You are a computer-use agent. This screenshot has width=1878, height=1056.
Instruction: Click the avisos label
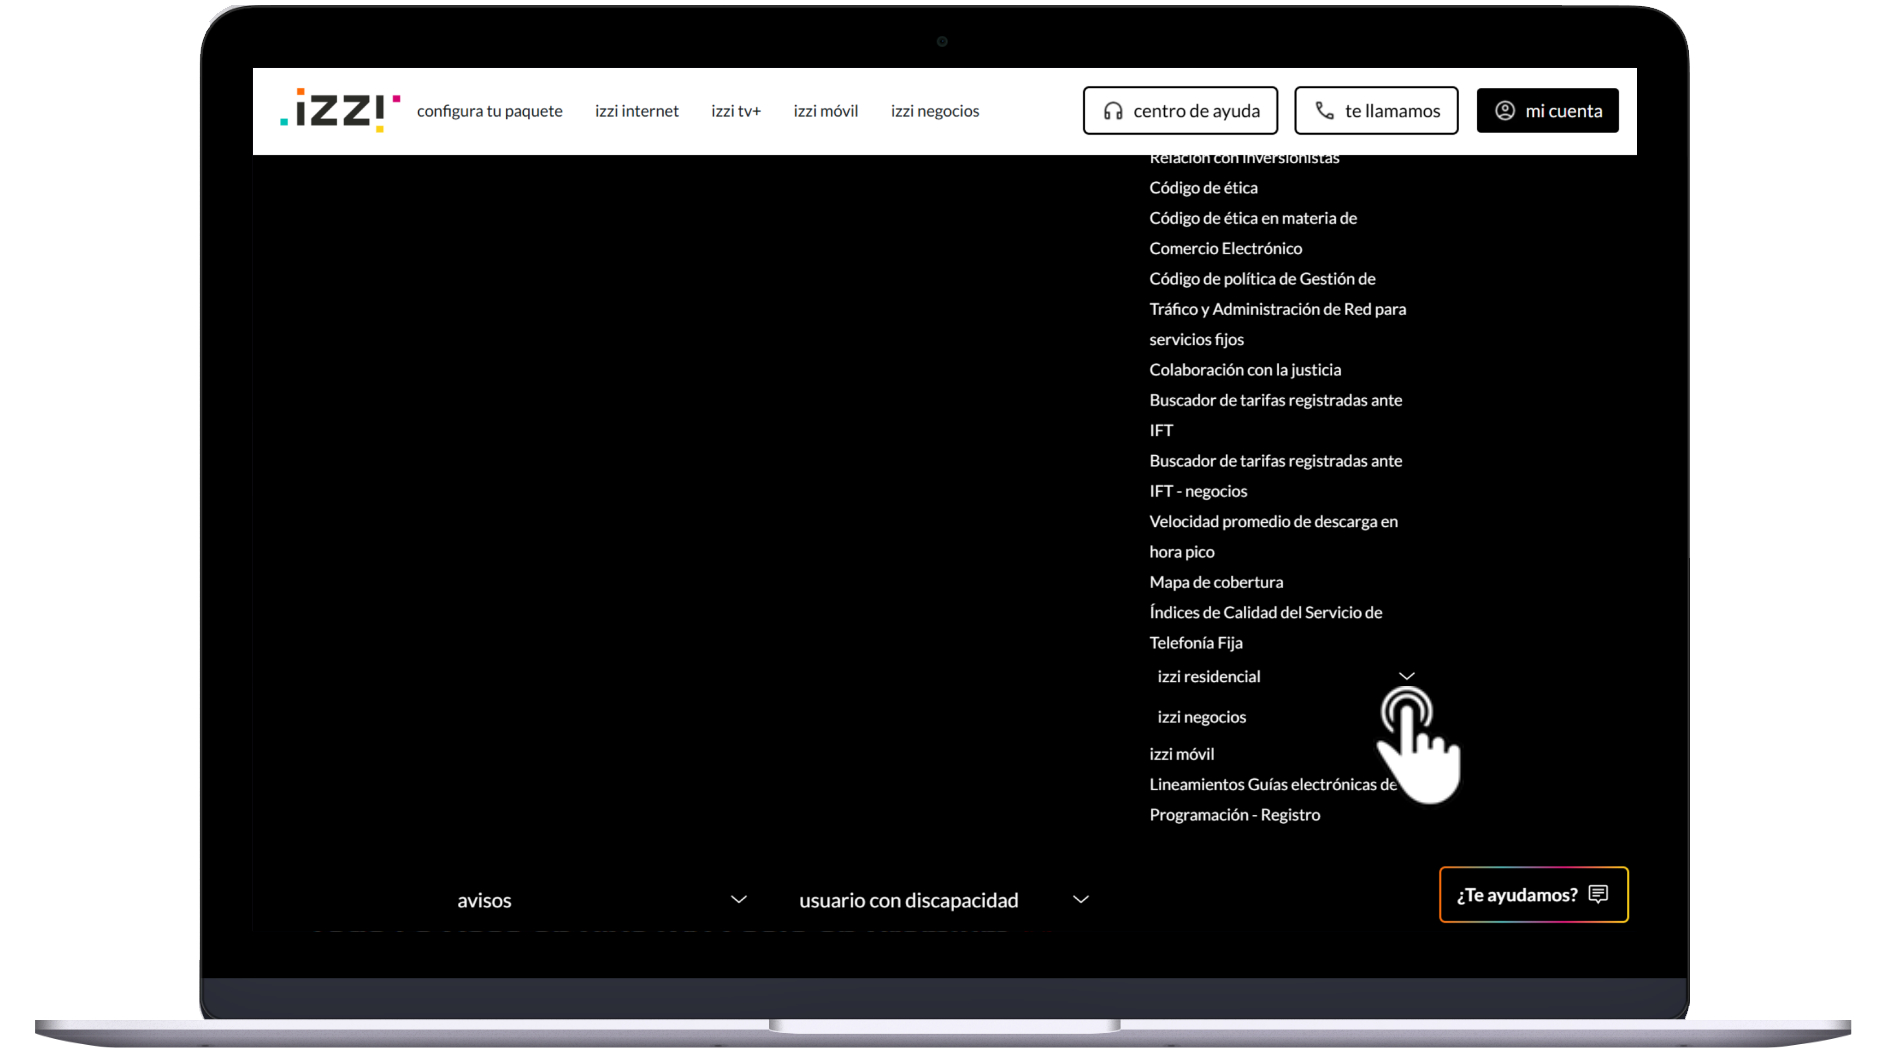point(484,900)
